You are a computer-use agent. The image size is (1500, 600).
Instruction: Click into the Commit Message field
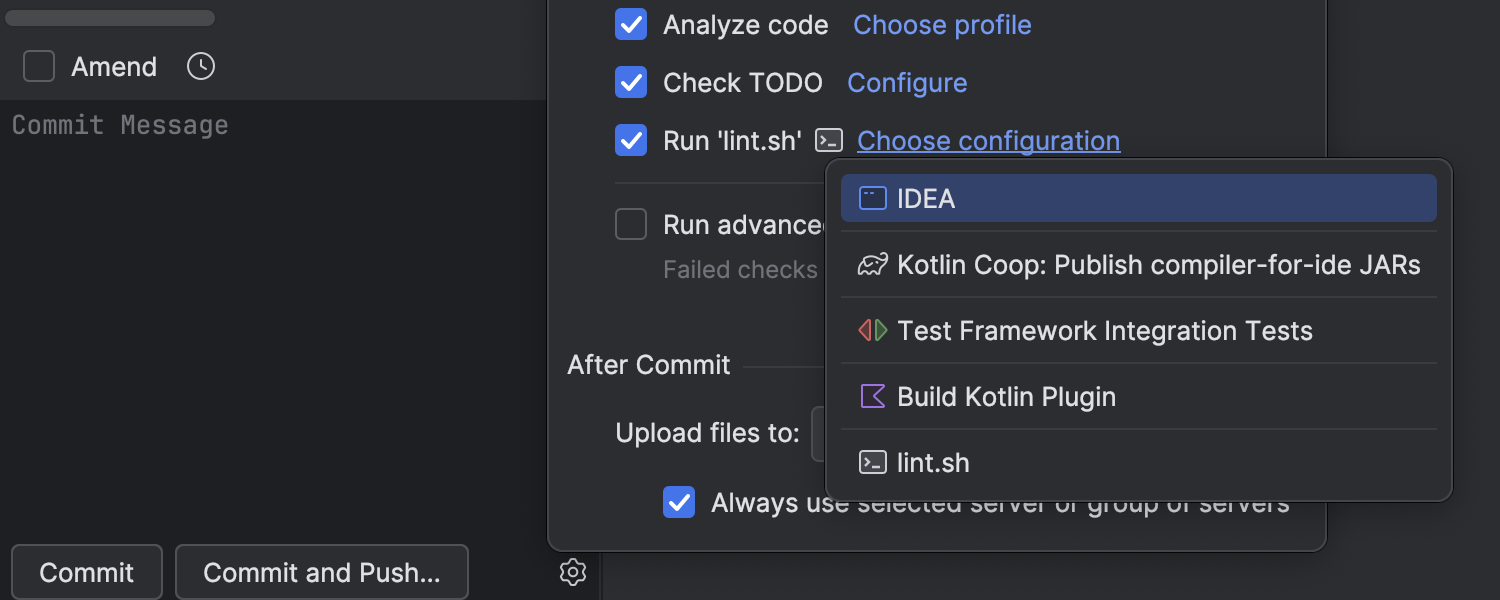[x=270, y=300]
